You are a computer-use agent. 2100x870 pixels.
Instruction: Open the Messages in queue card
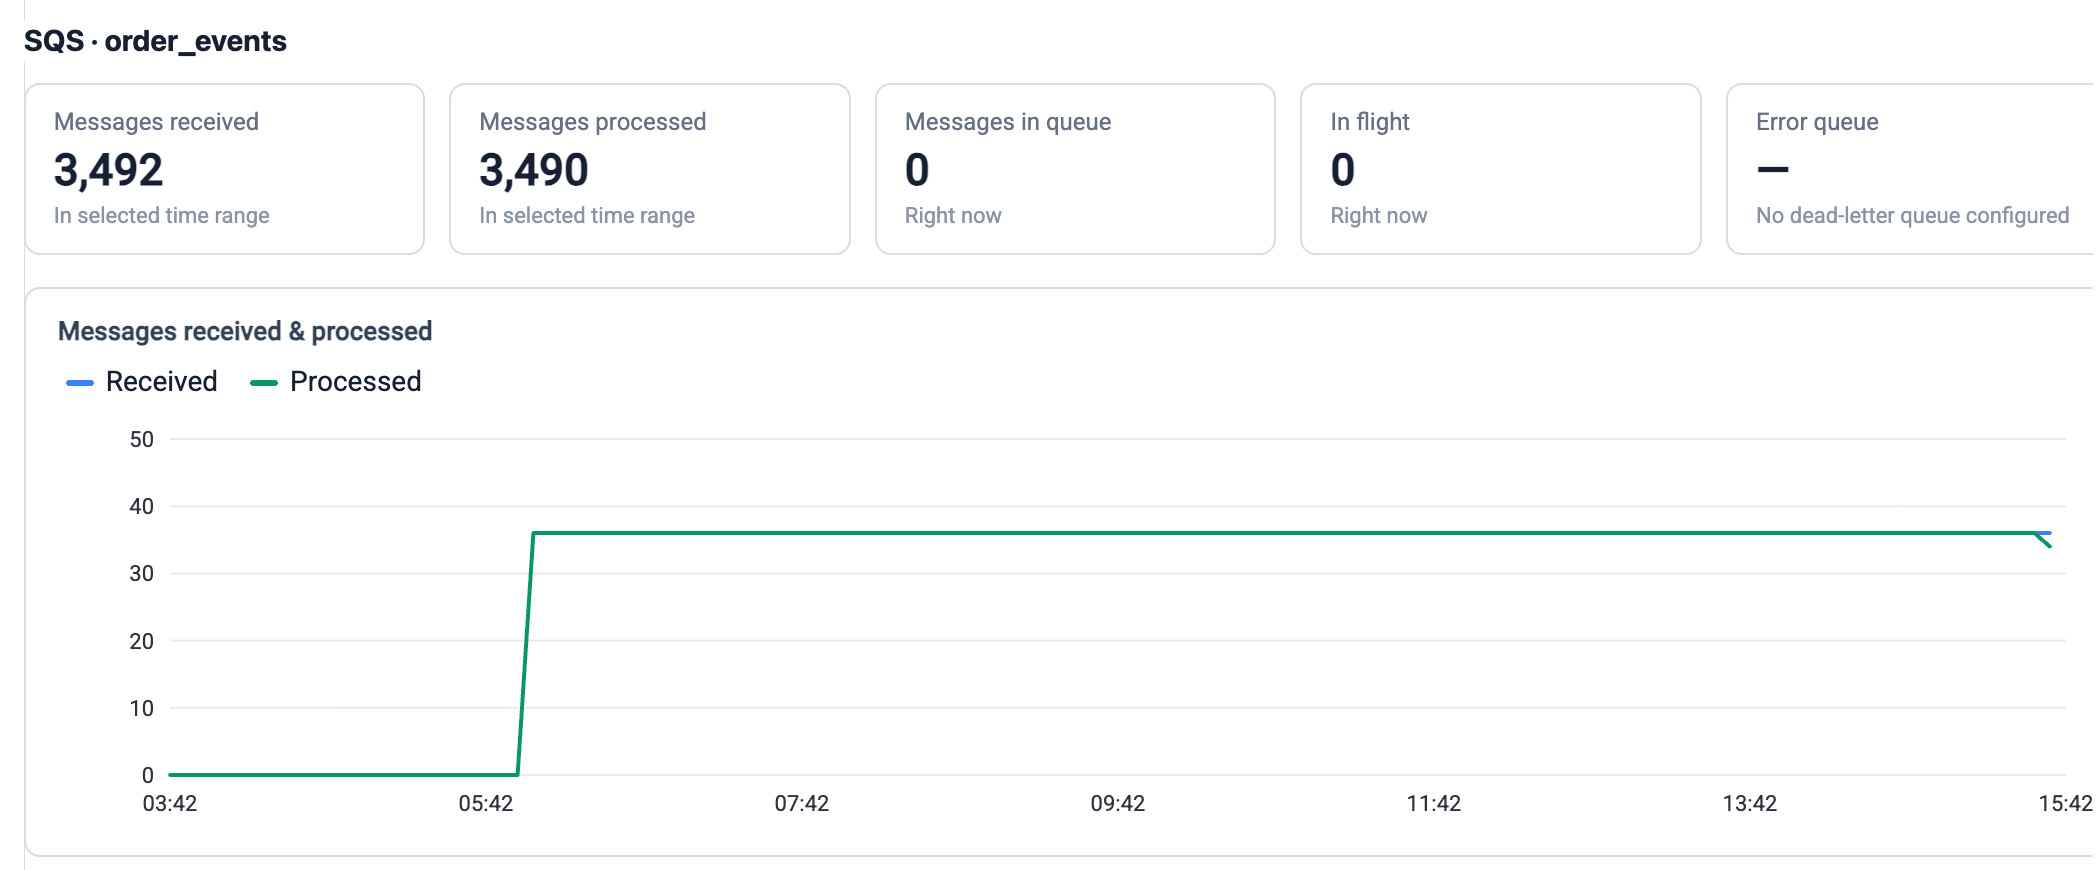click(1075, 169)
